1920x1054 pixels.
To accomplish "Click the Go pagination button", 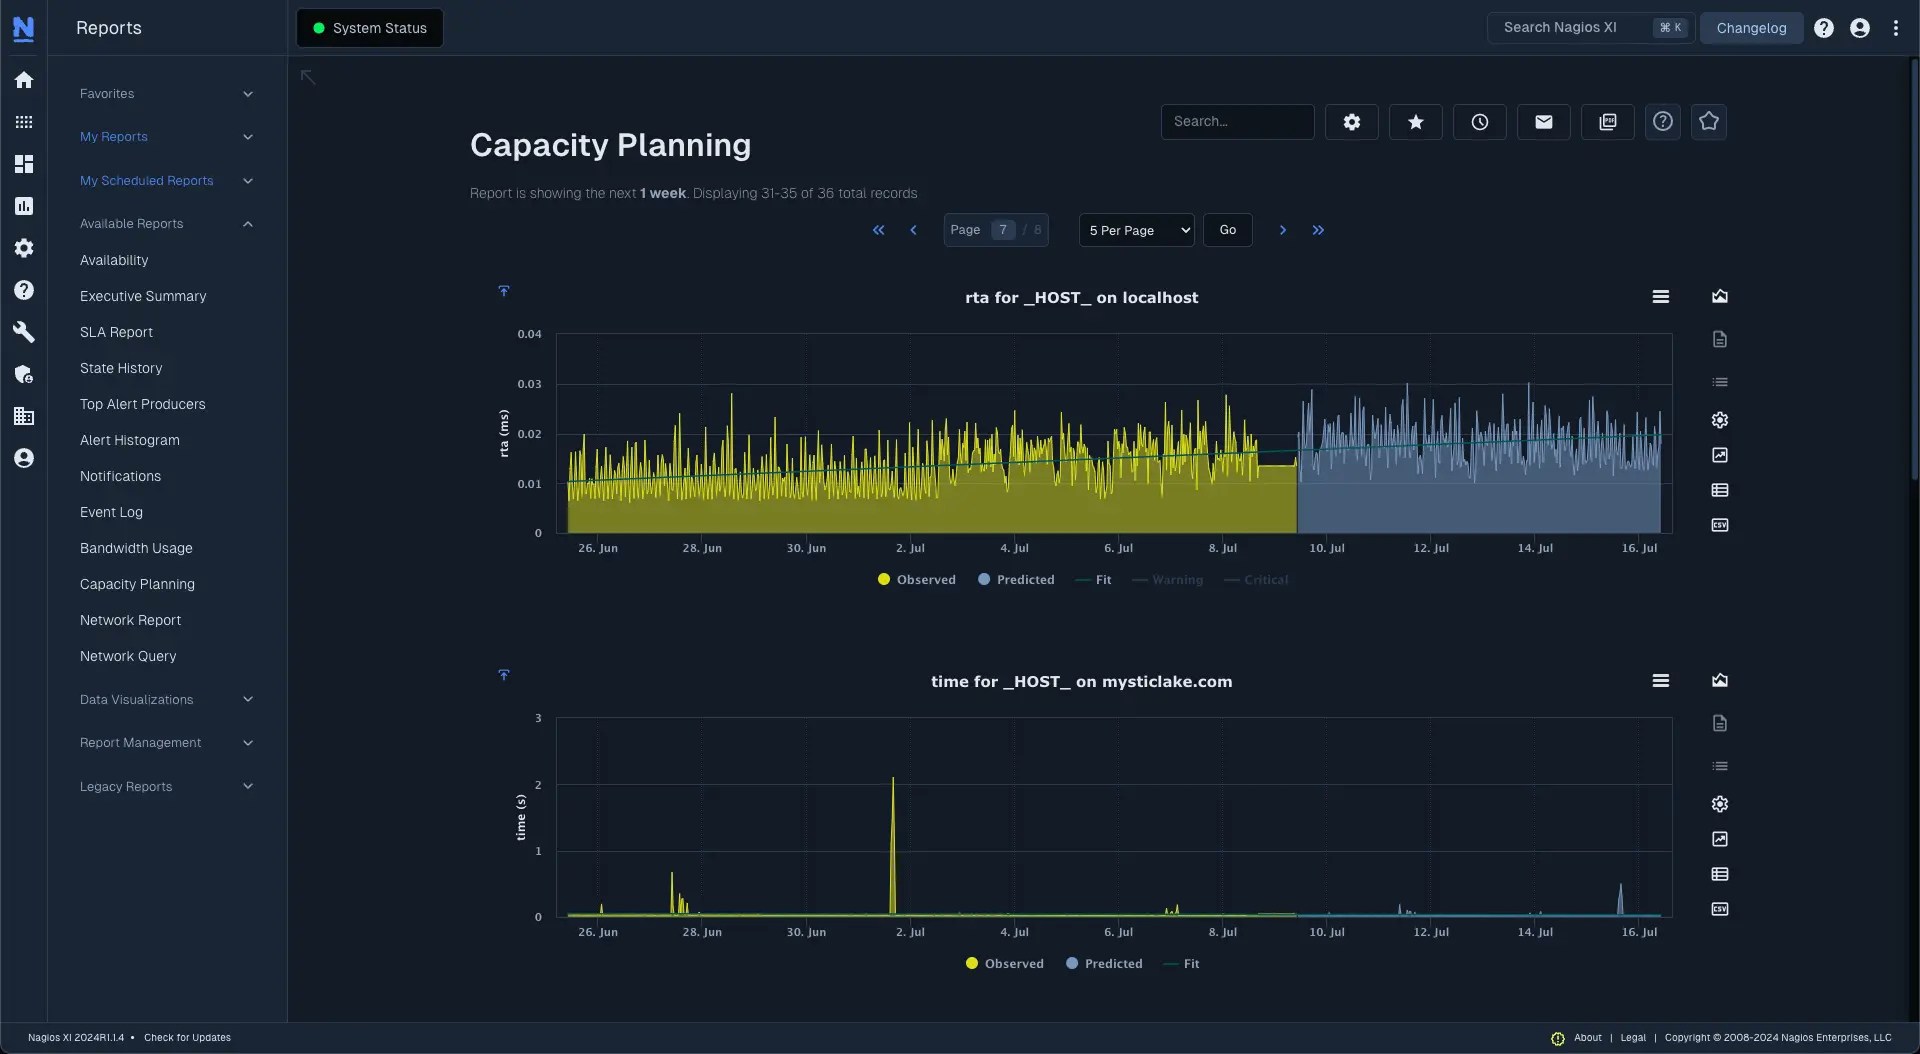I will click(x=1227, y=230).
